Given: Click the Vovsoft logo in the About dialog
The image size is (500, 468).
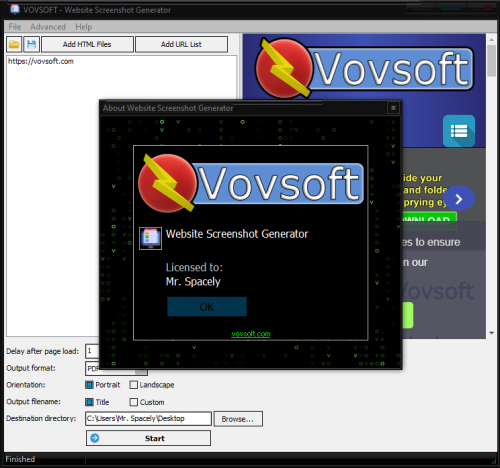Looking at the screenshot, I should 251,183.
